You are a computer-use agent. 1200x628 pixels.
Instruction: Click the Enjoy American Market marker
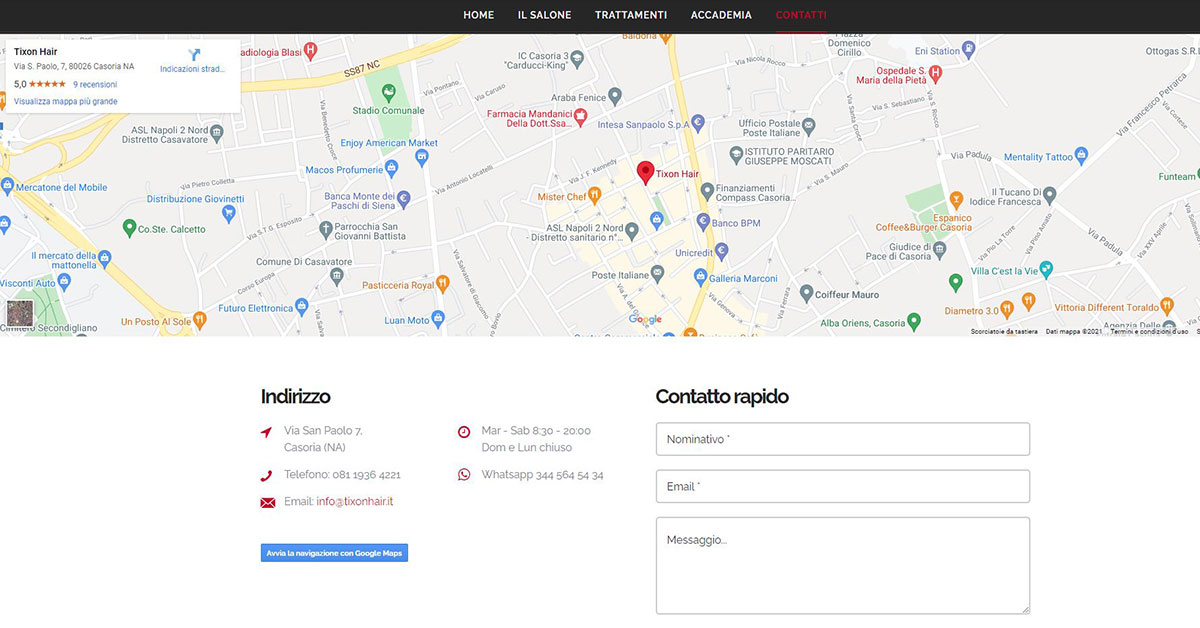click(x=421, y=156)
